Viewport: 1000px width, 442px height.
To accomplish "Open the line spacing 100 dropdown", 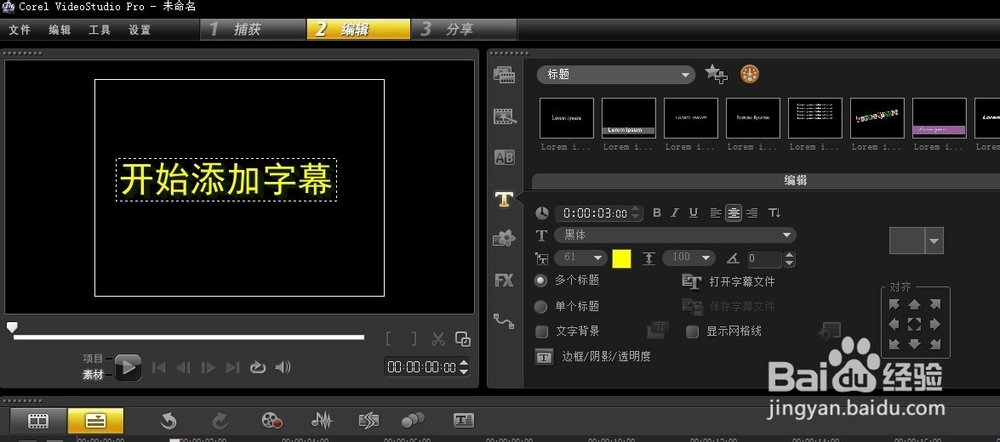I will (688, 258).
